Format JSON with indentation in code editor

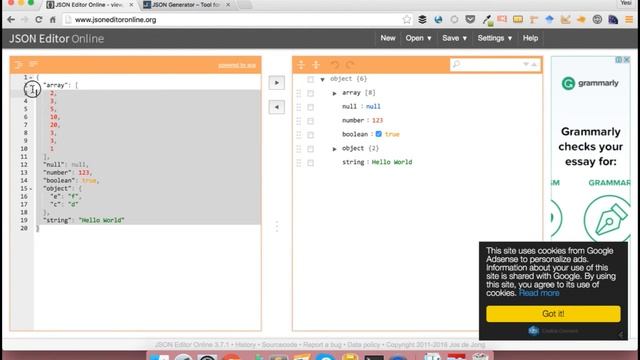click(x=18, y=64)
